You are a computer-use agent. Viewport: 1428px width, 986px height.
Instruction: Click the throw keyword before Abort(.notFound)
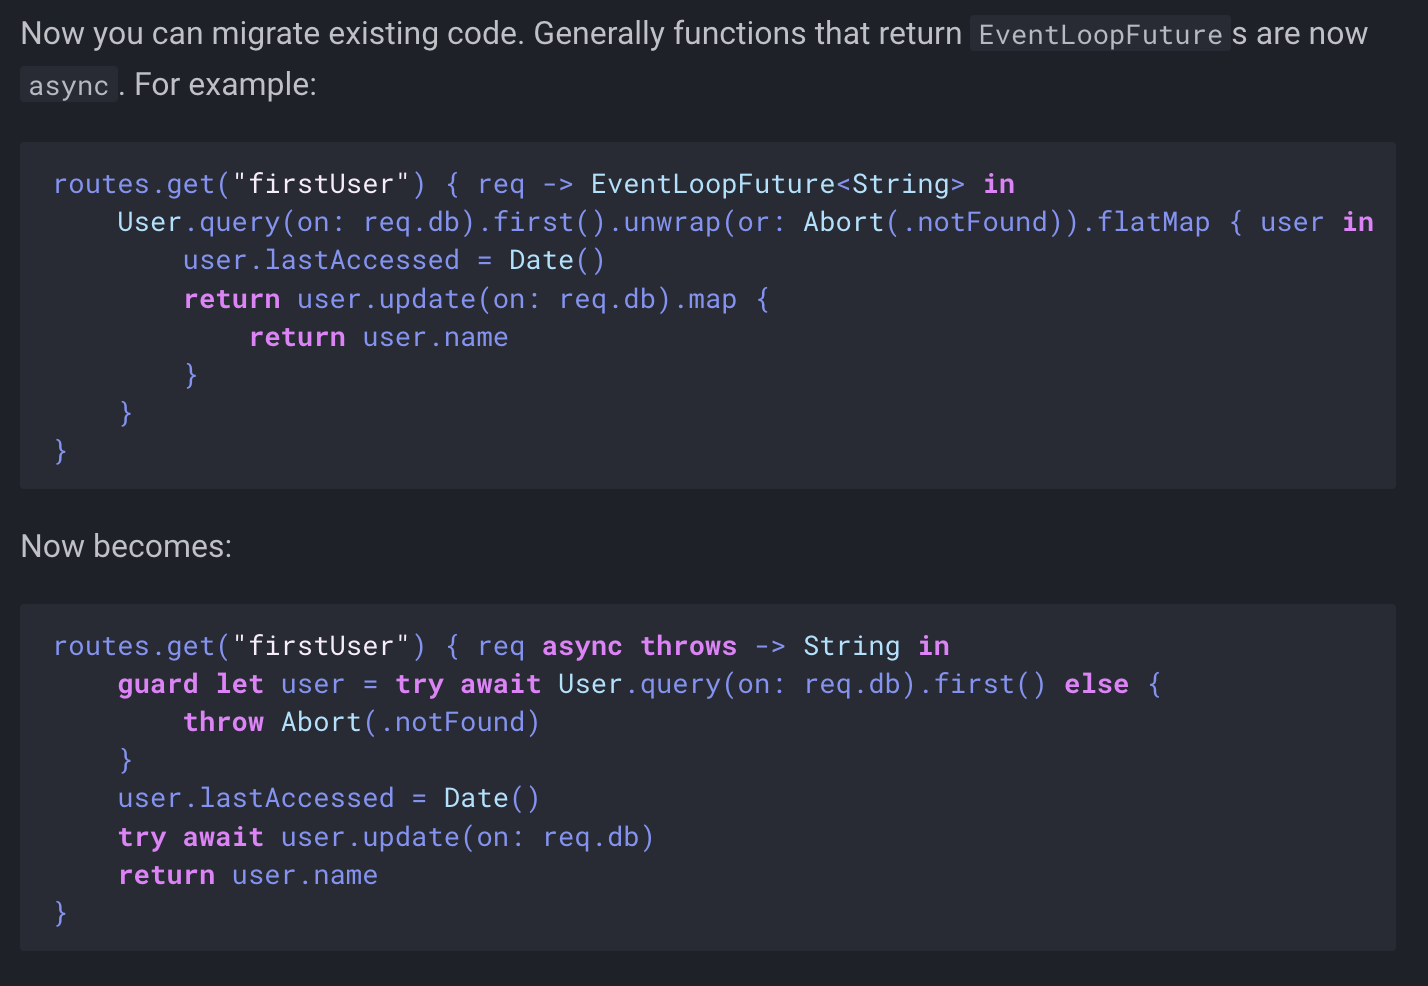223,722
